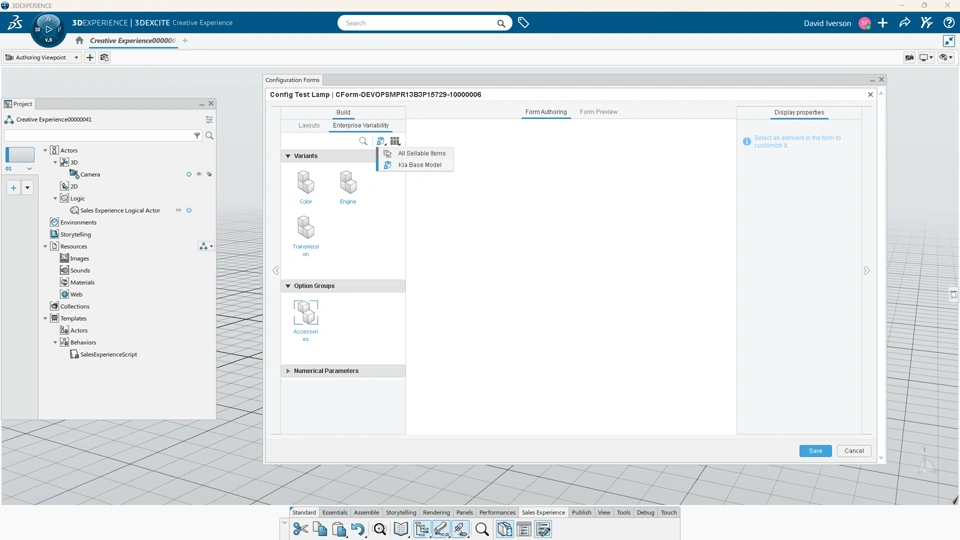960x540 pixels.
Task: Click the form edit pencil icon in toolbar
Action: pos(543,529)
